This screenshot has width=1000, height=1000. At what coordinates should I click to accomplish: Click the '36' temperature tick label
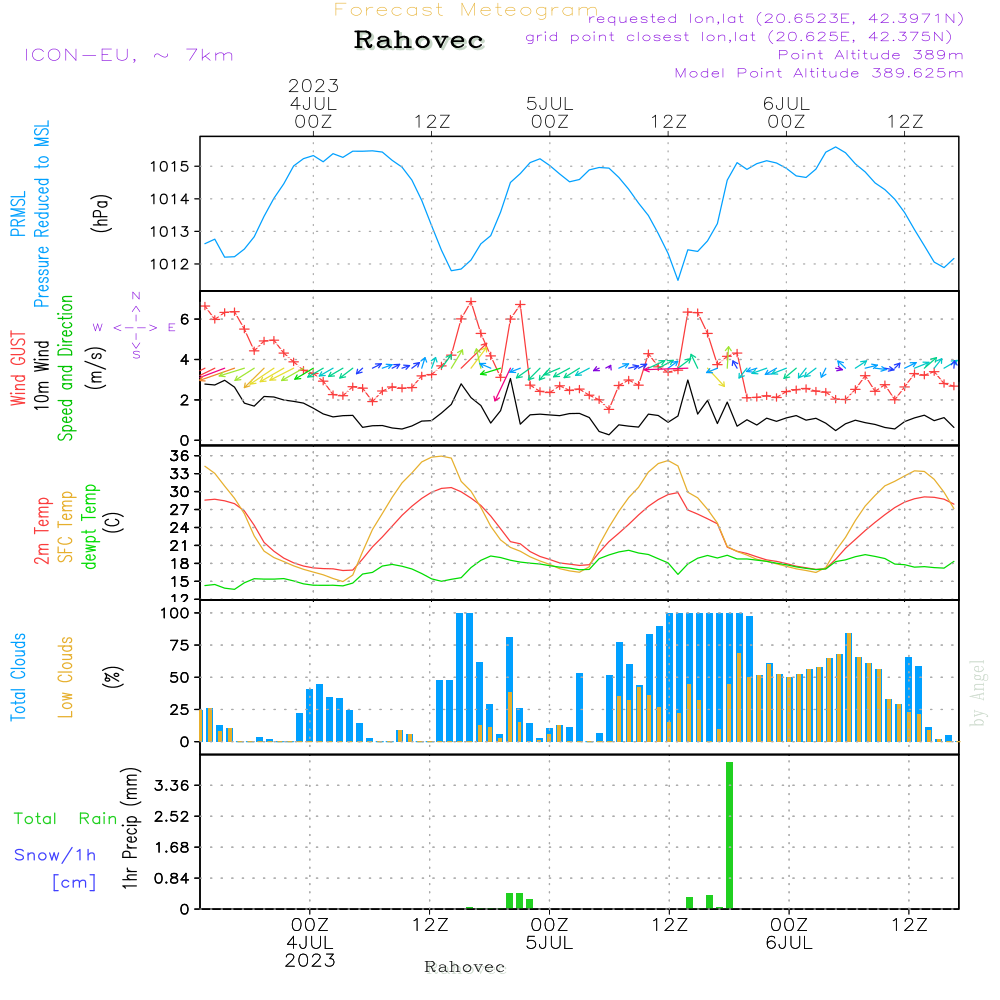tap(180, 455)
